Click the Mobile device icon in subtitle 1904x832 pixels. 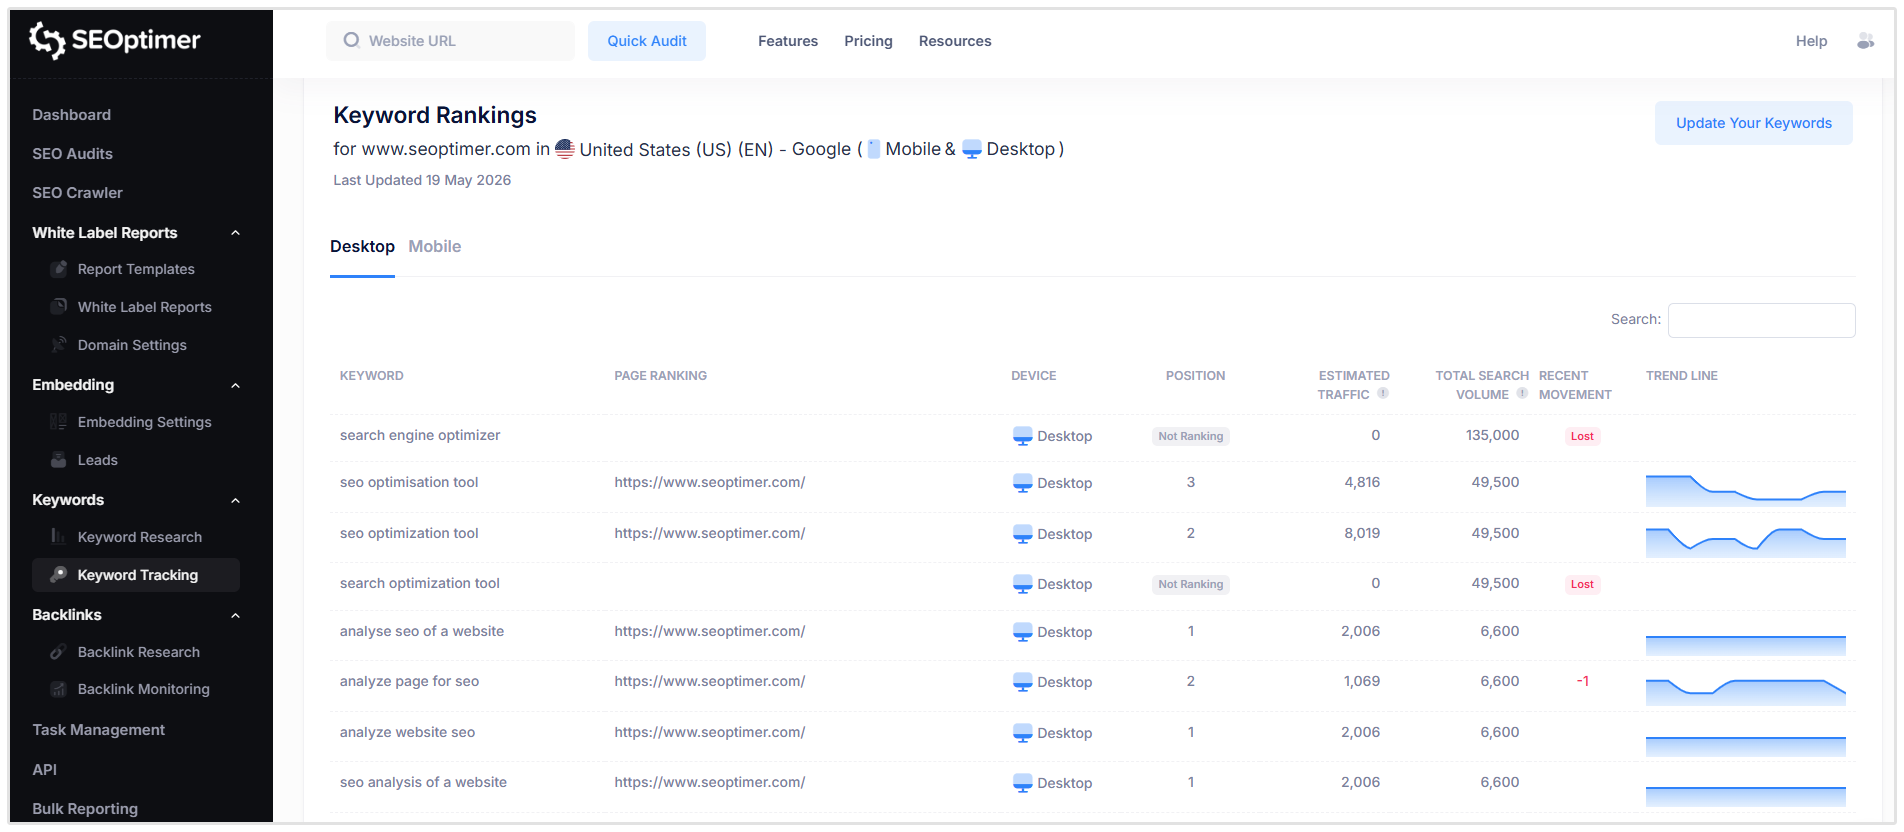(873, 149)
